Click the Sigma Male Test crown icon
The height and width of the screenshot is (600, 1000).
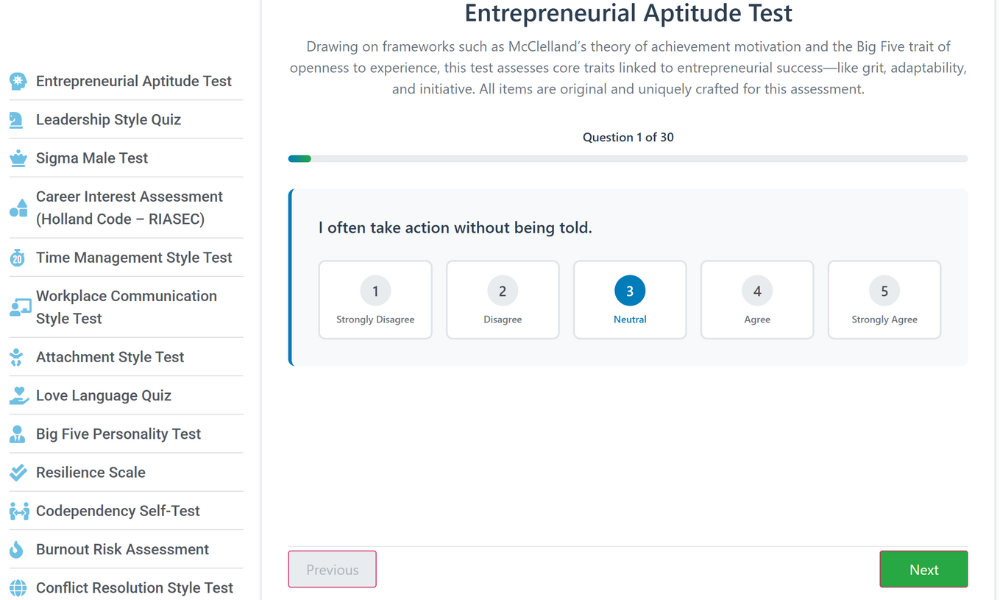[17, 158]
